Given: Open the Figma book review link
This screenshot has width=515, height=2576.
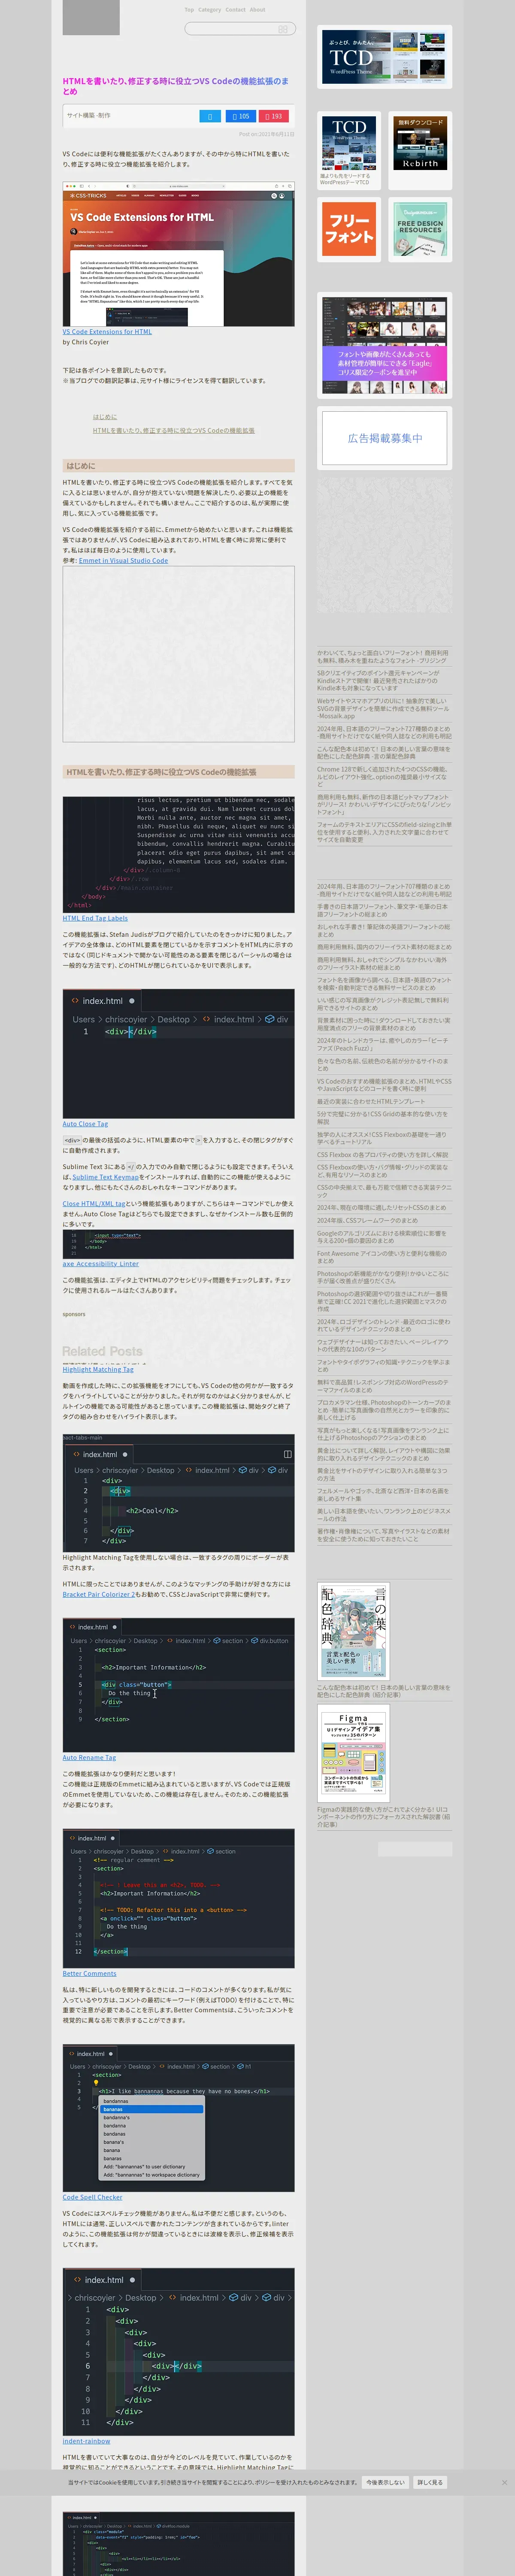Looking at the screenshot, I should click(x=384, y=1817).
